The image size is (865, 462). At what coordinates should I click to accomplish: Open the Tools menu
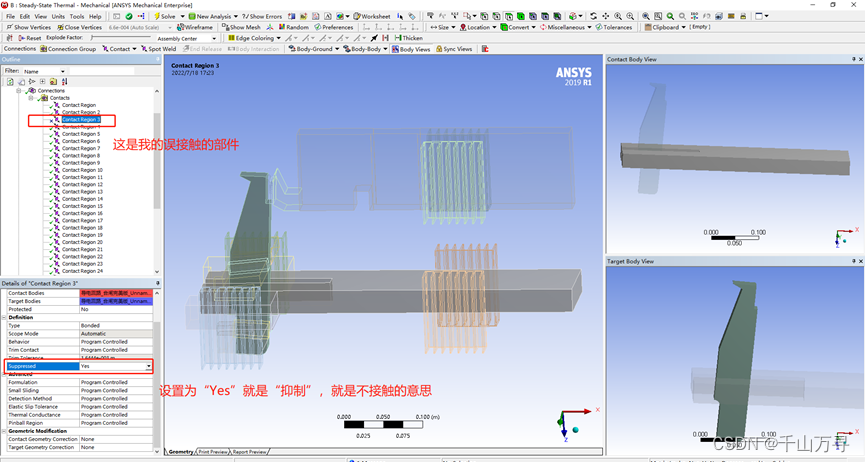77,16
